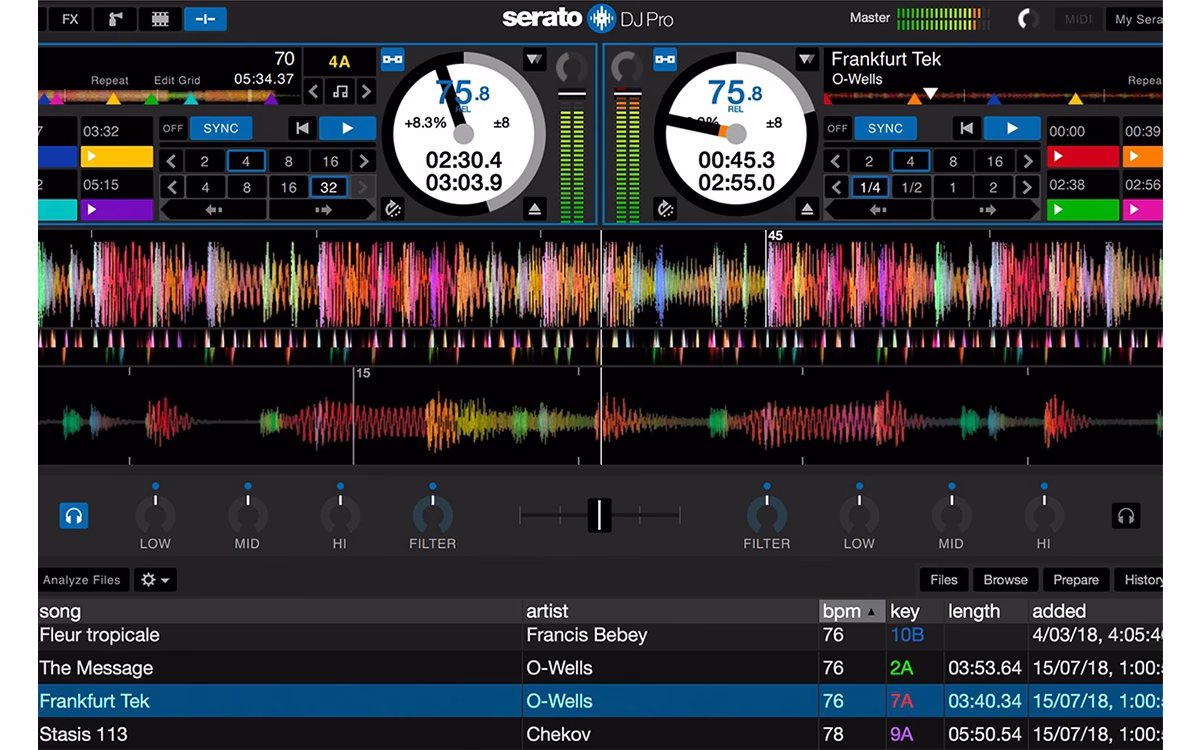
Task: Play the right deck
Action: (x=1012, y=128)
